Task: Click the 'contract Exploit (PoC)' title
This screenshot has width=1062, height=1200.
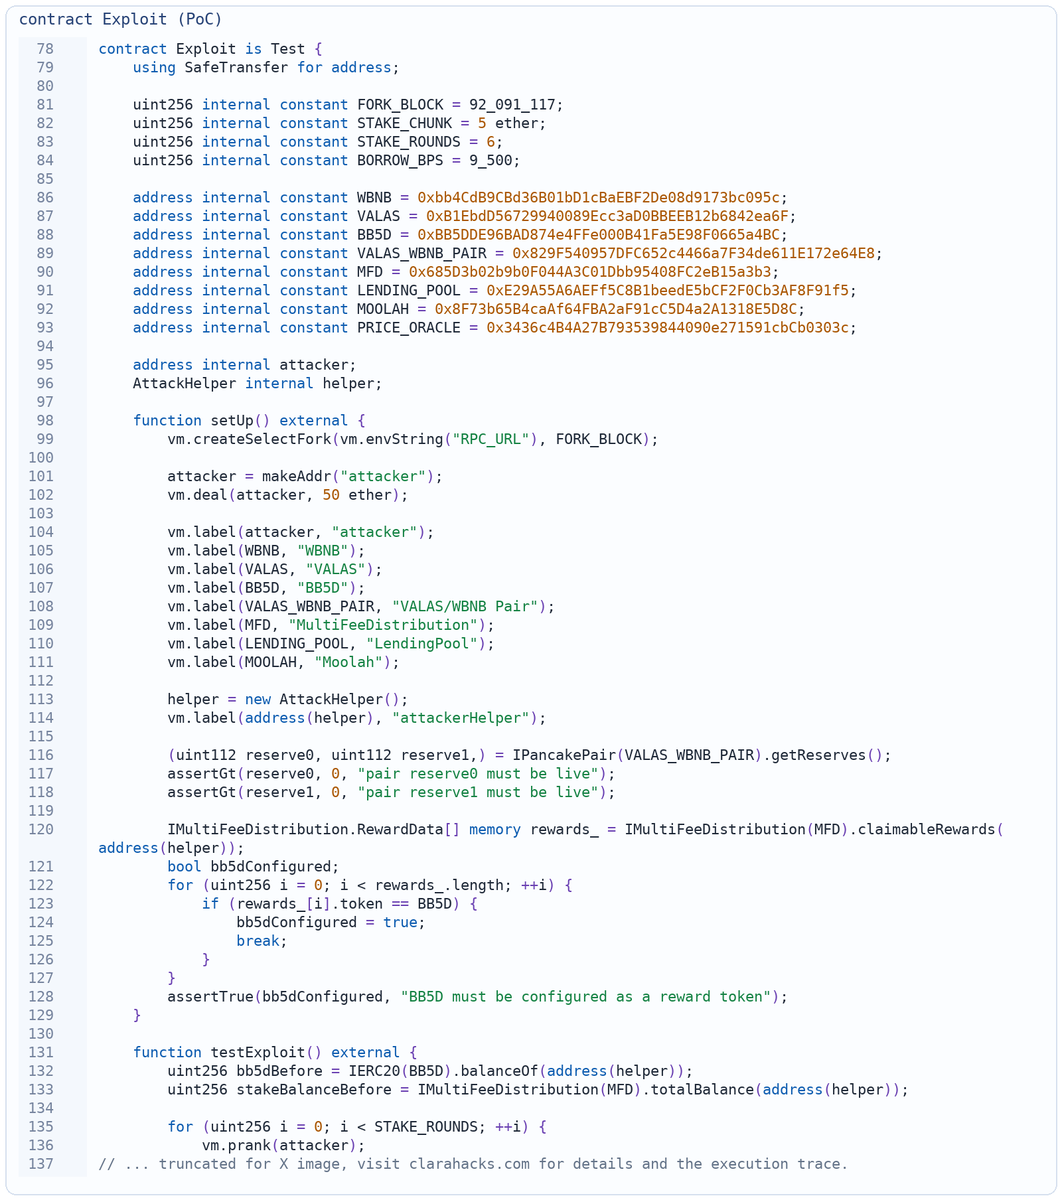Action: 120,19
